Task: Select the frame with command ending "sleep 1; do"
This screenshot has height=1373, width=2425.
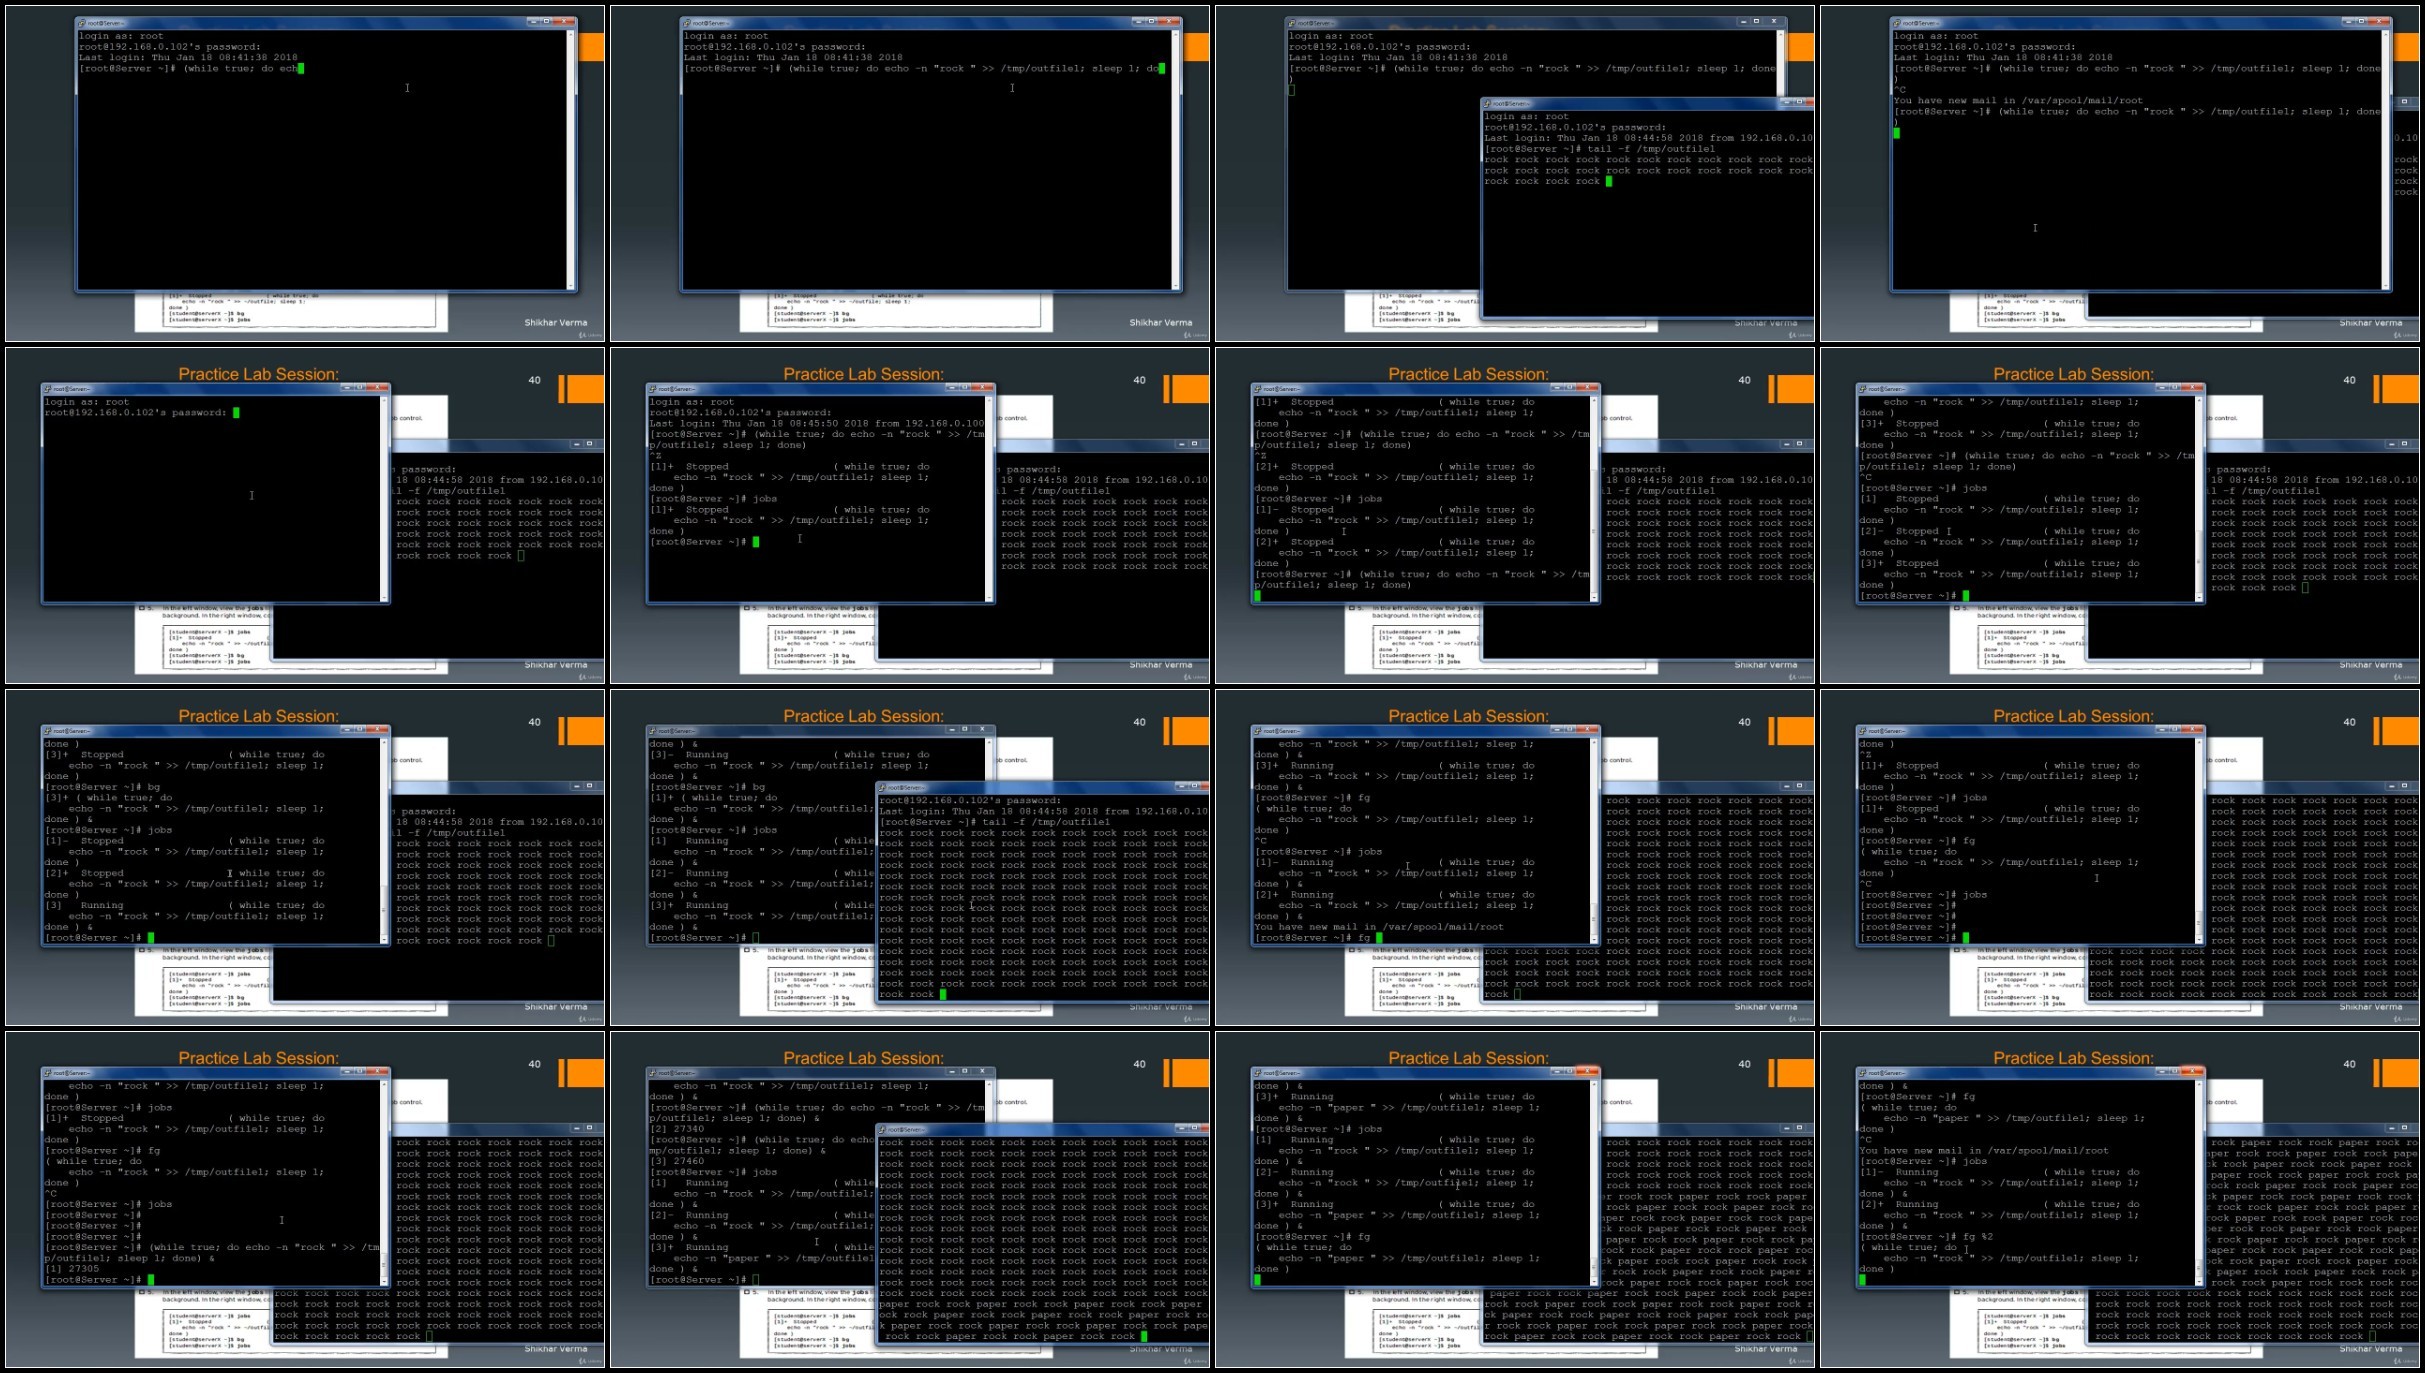Action: tap(910, 173)
